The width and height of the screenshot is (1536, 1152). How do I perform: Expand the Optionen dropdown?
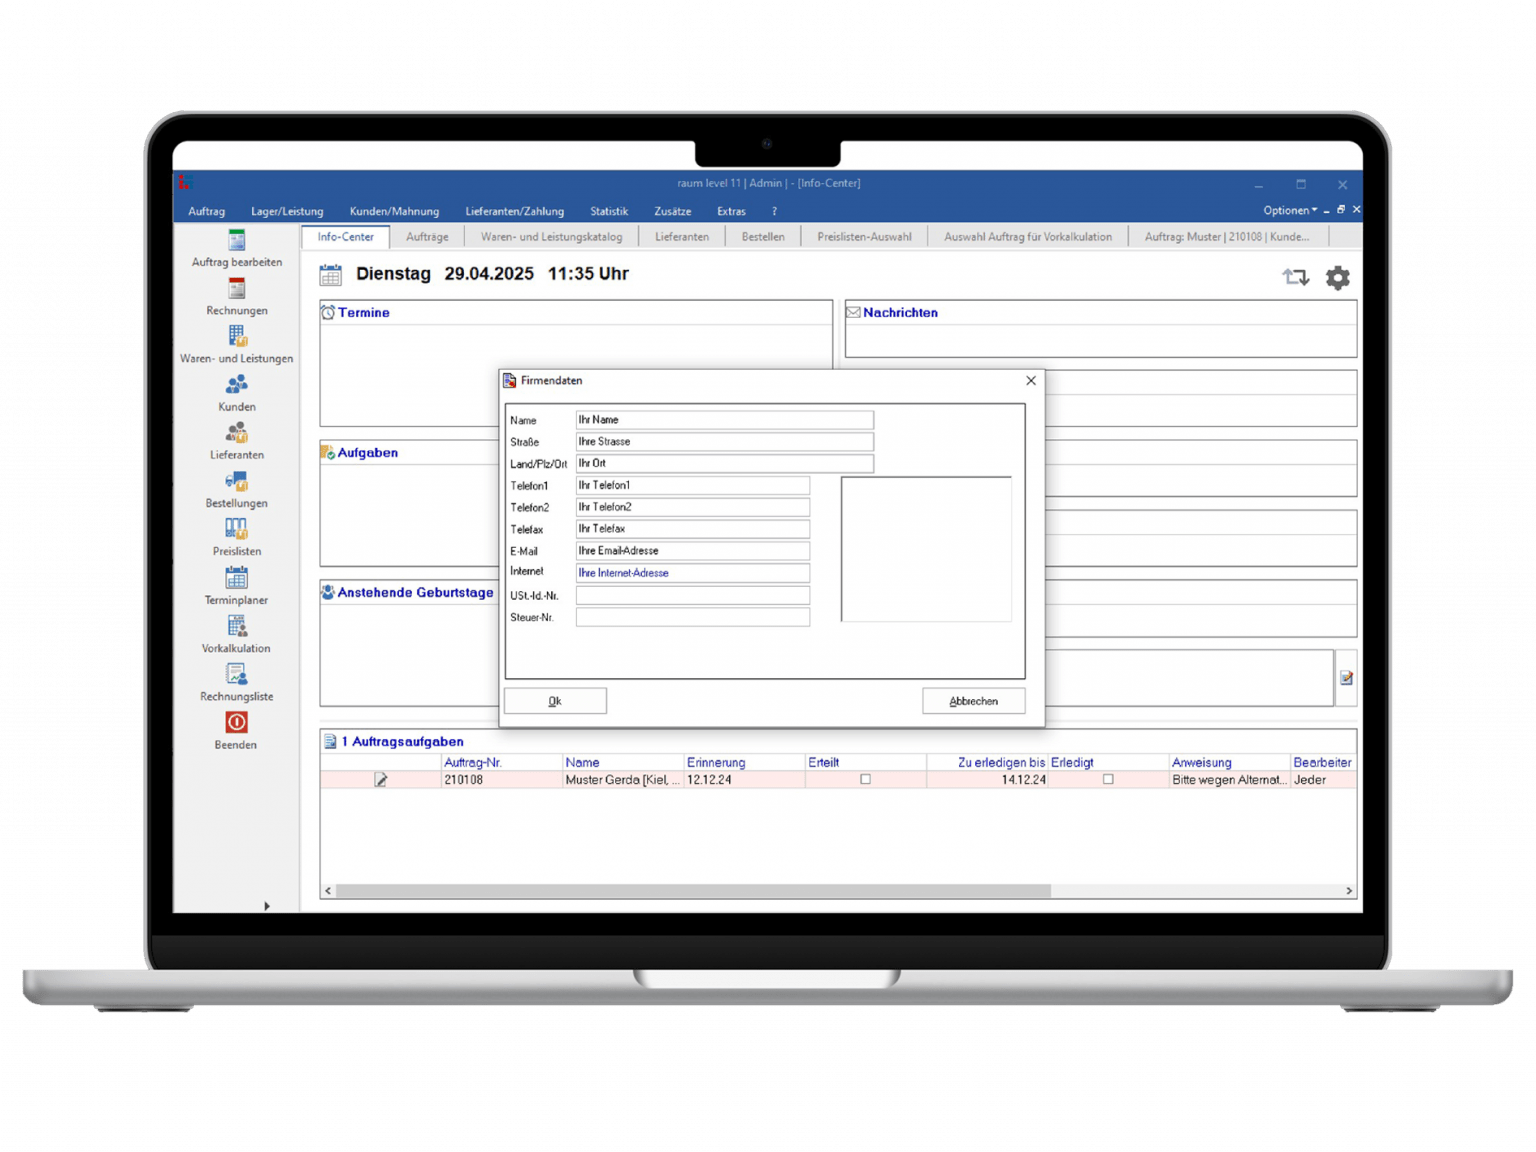pos(1289,211)
